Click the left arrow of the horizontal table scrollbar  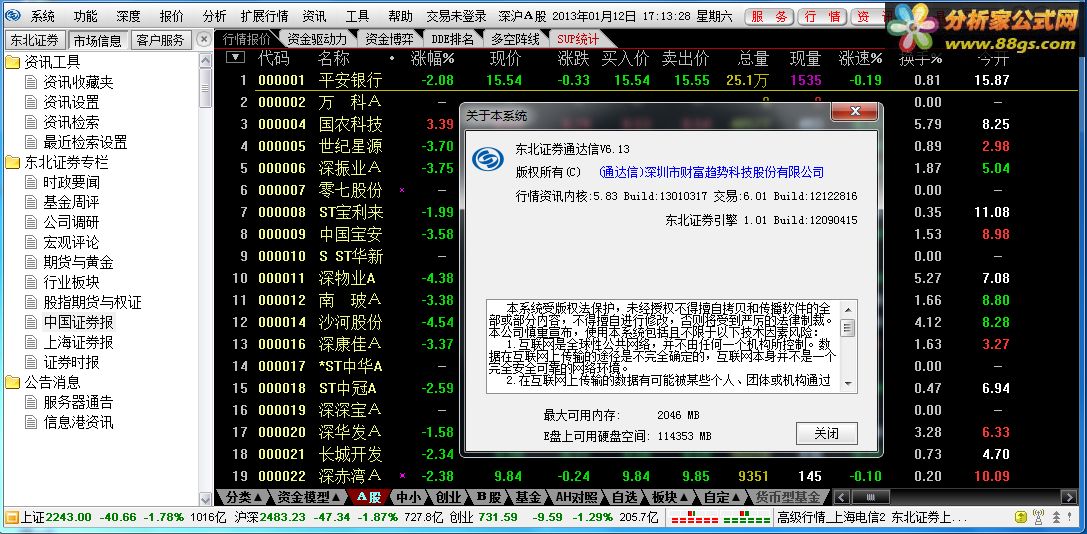(x=841, y=497)
